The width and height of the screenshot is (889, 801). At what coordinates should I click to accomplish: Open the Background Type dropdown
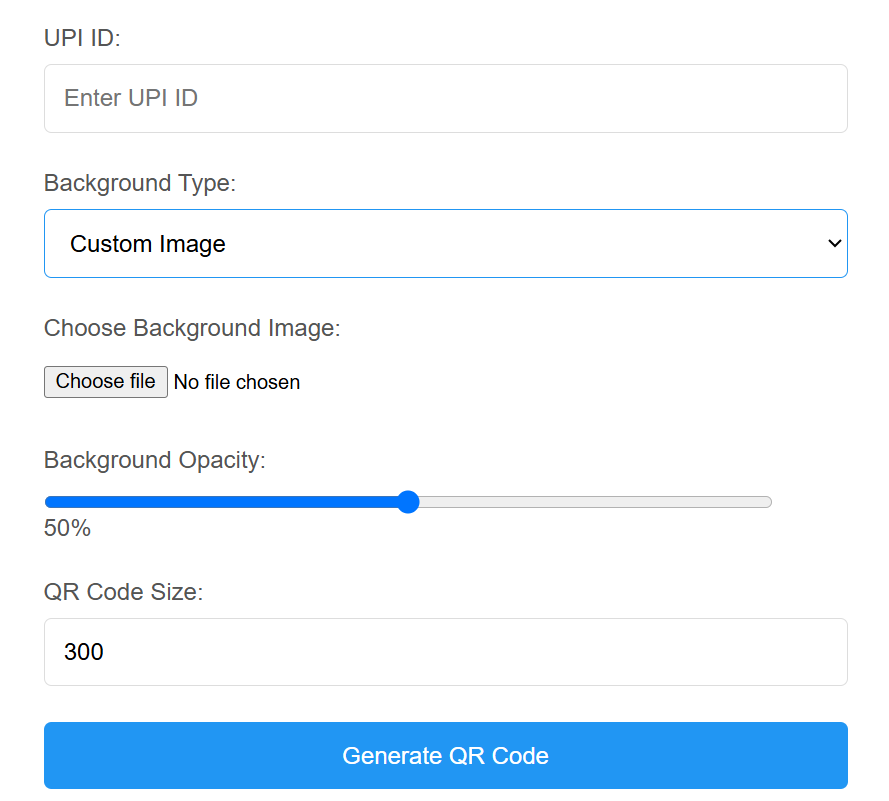446,244
